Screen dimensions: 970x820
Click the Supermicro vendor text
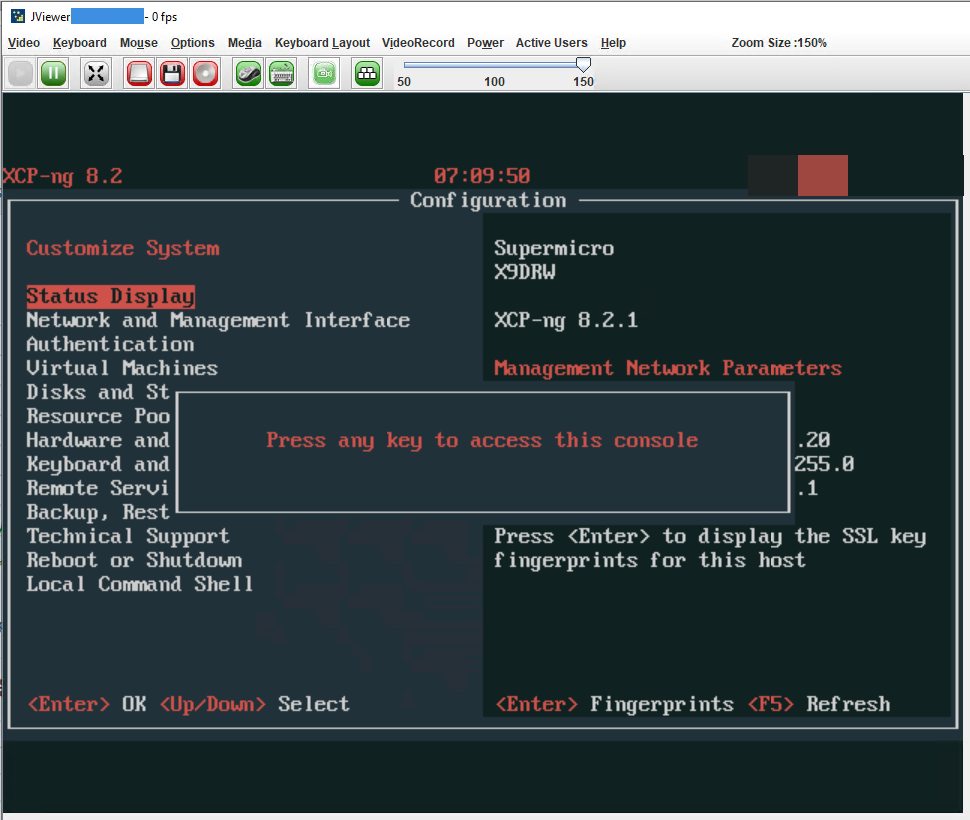click(554, 249)
